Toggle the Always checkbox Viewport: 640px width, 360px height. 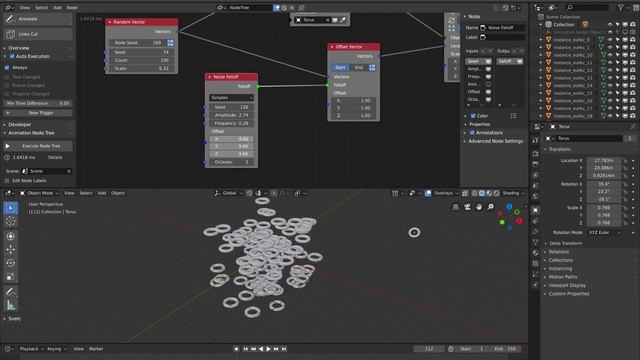[x=7, y=67]
